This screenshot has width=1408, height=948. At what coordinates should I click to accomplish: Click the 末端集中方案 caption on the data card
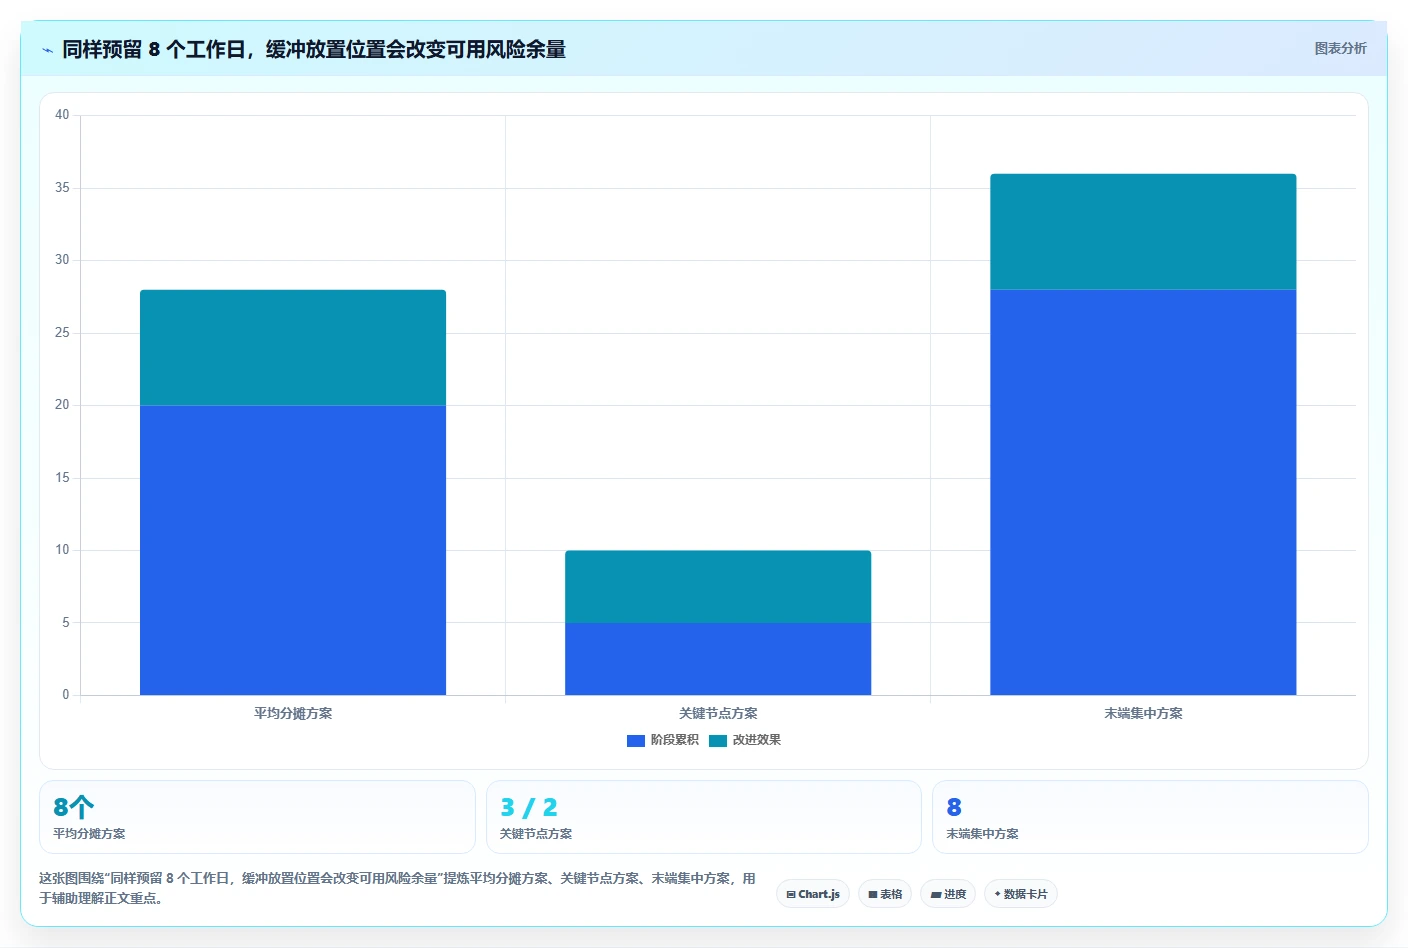[982, 833]
